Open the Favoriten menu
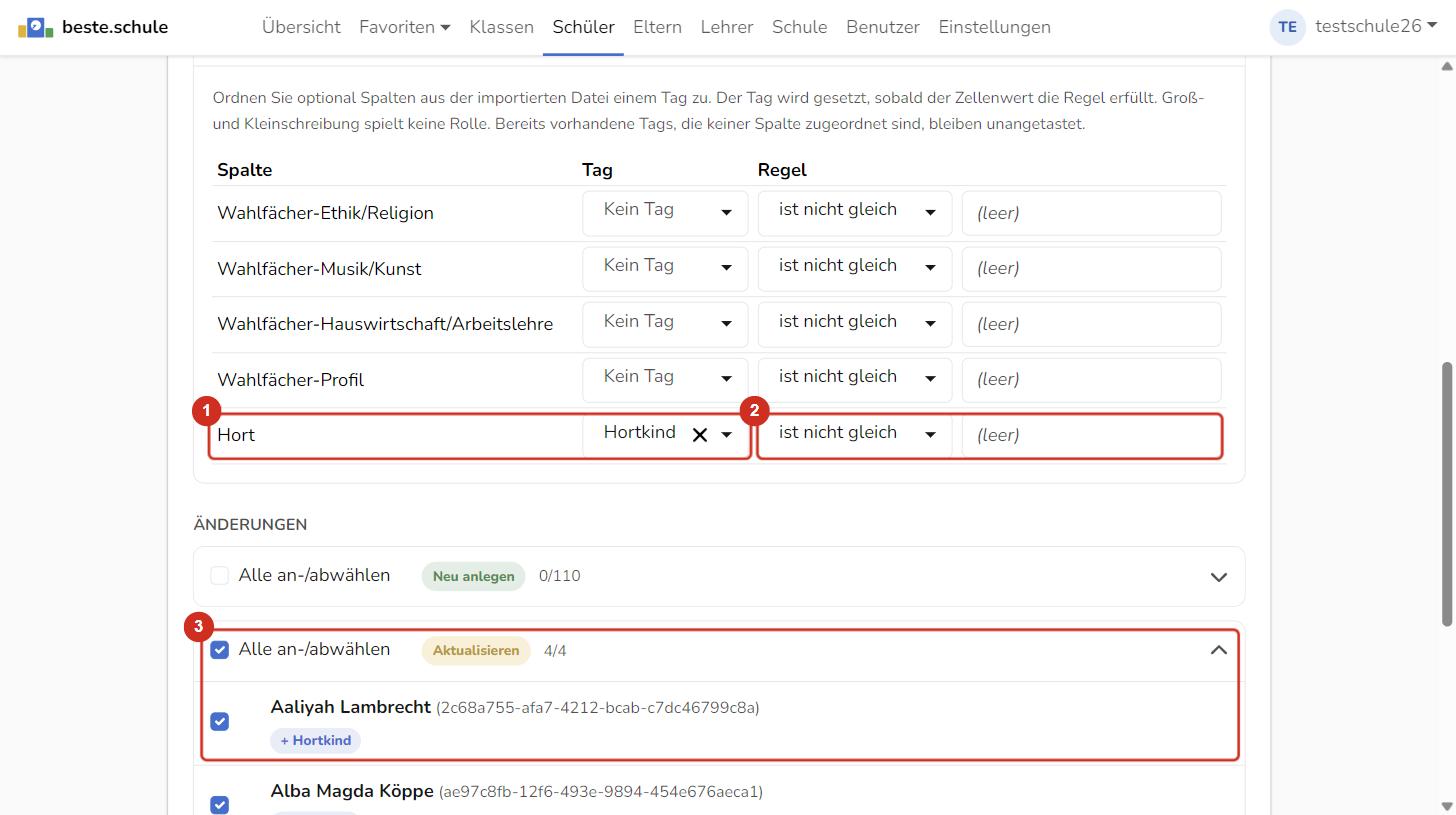The width and height of the screenshot is (1456, 815). point(405,27)
